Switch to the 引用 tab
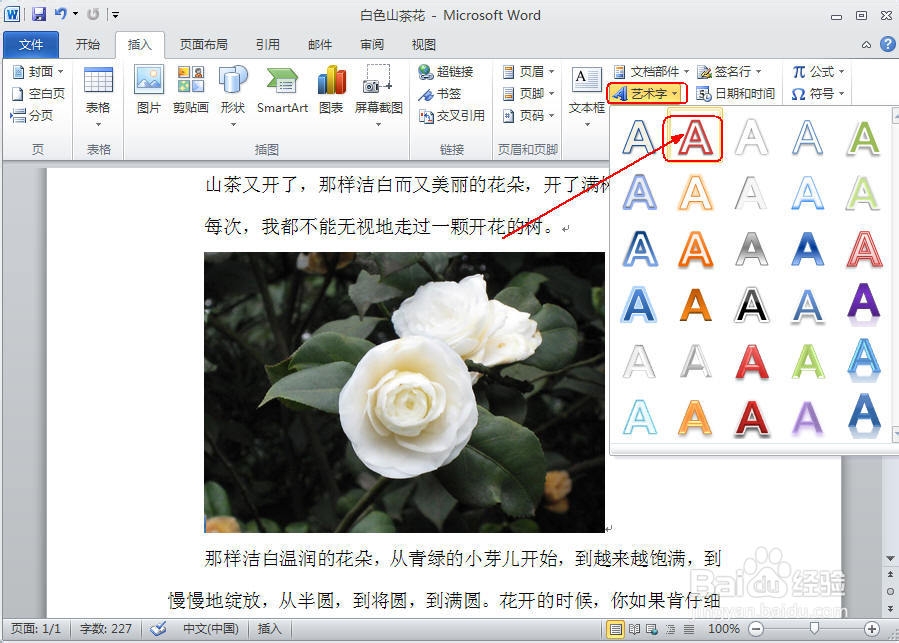This screenshot has height=643, width=899. click(268, 44)
